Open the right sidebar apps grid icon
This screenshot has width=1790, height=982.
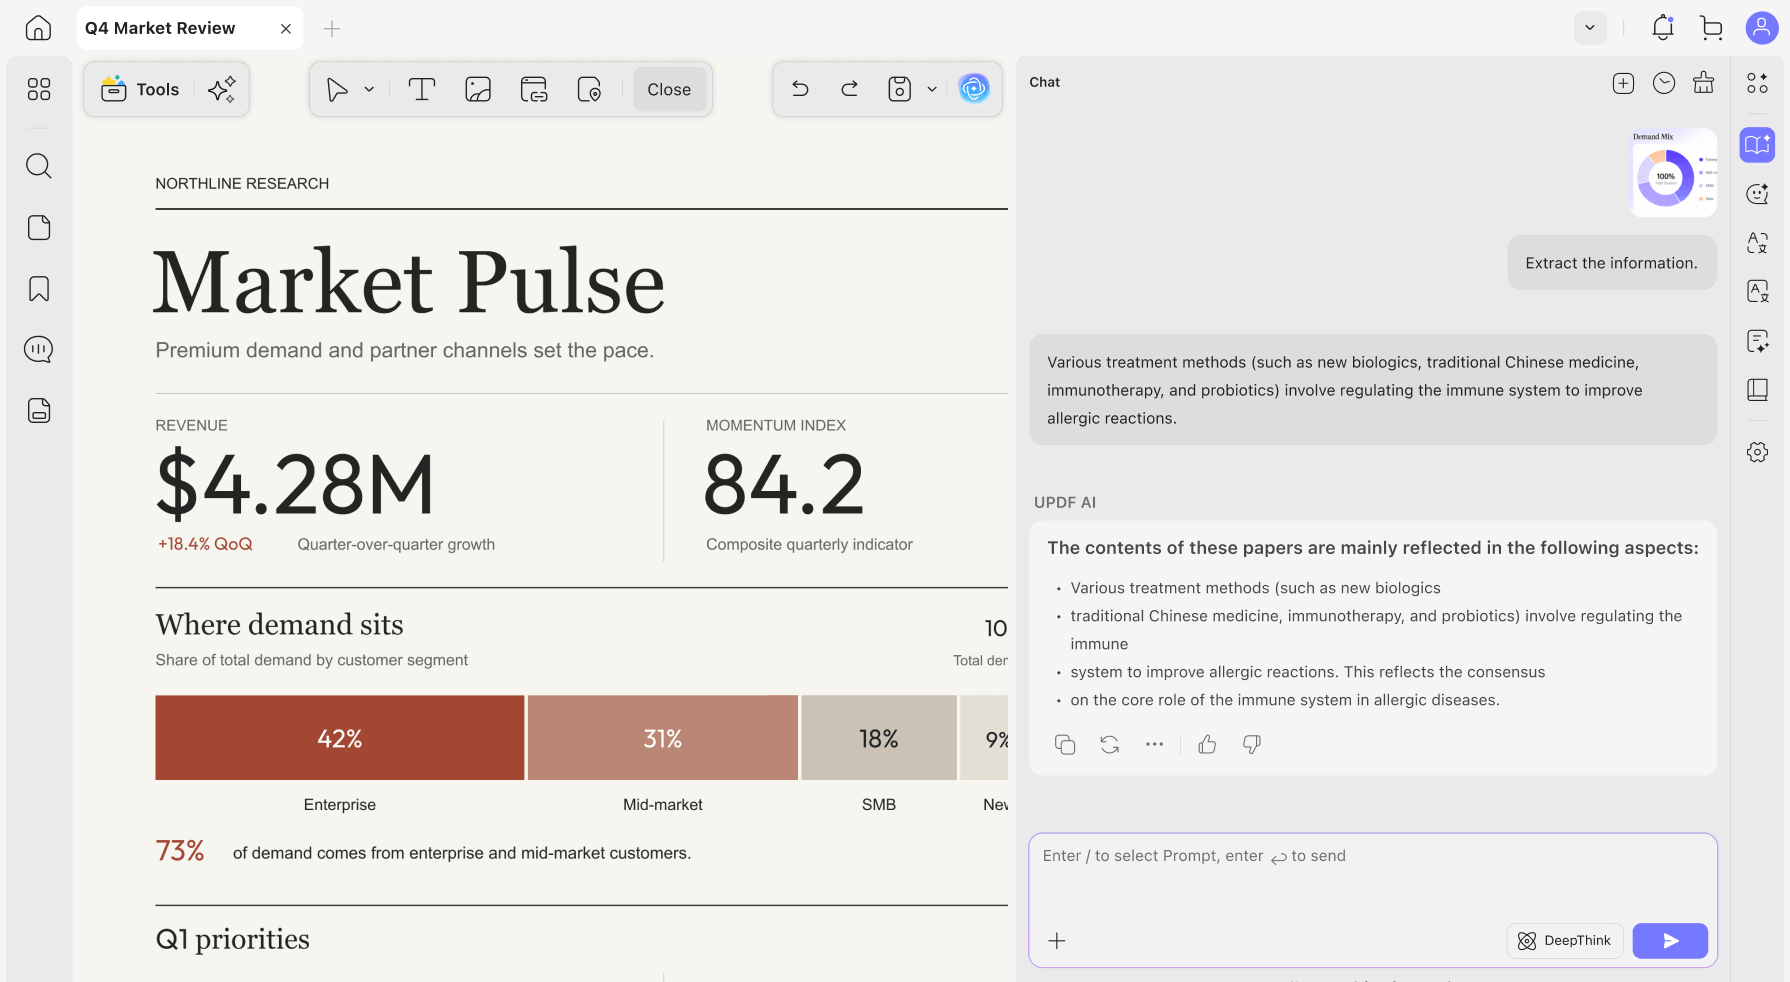[1757, 83]
